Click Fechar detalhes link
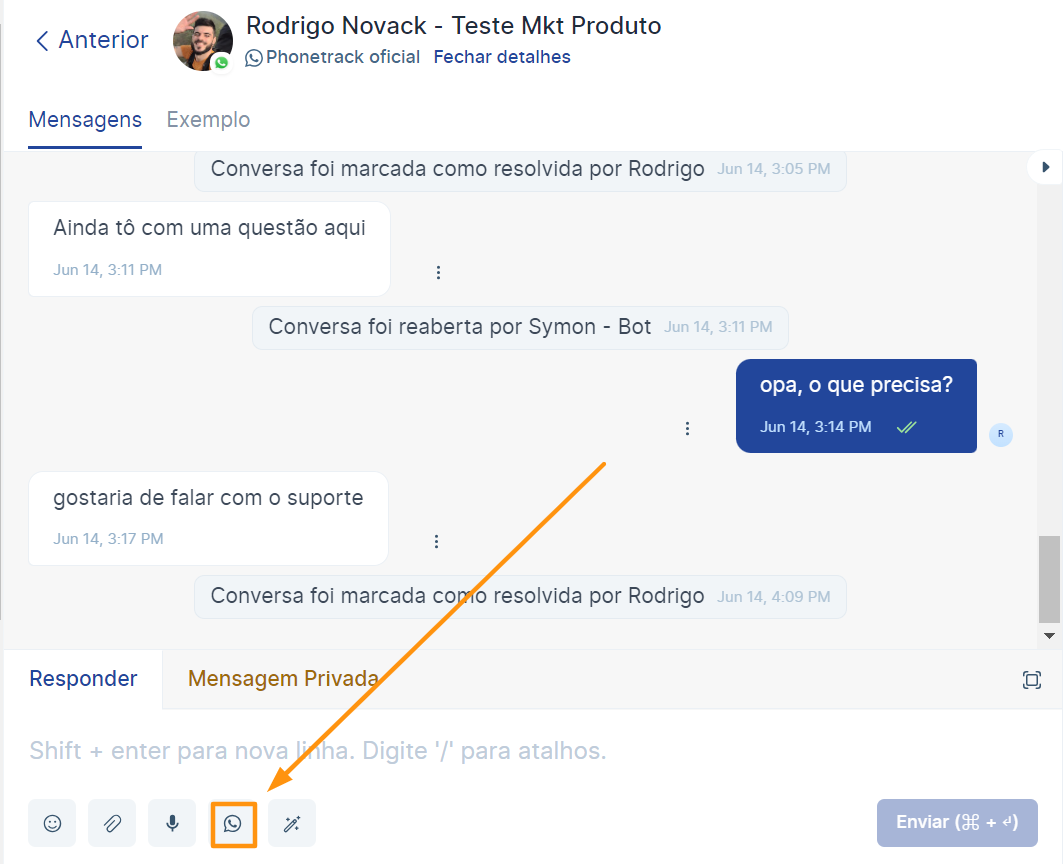The height and width of the screenshot is (864, 1063). point(502,57)
